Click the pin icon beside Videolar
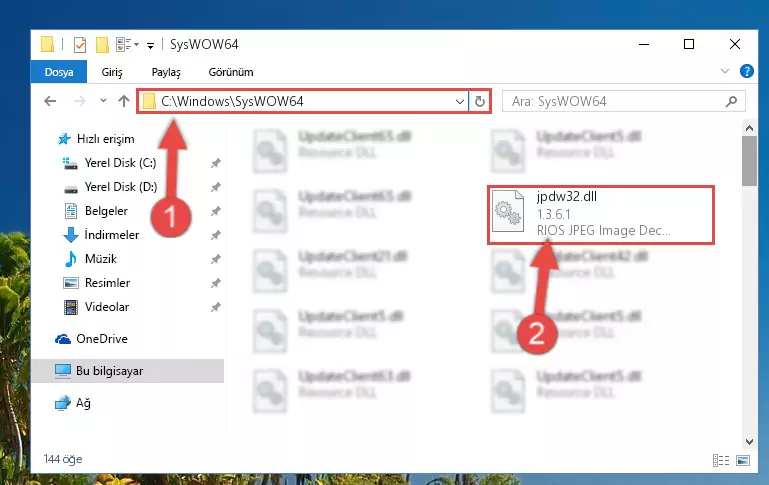 click(x=215, y=307)
